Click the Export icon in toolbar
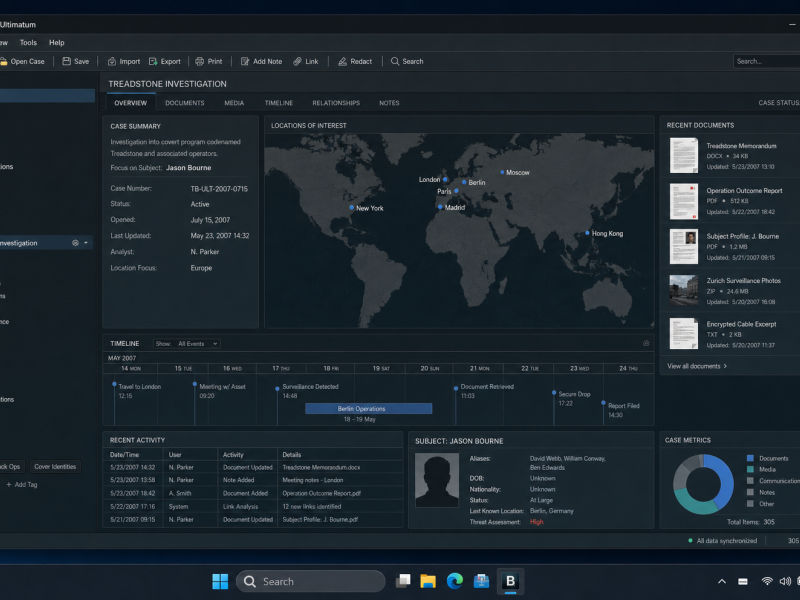This screenshot has width=800, height=600. [153, 61]
